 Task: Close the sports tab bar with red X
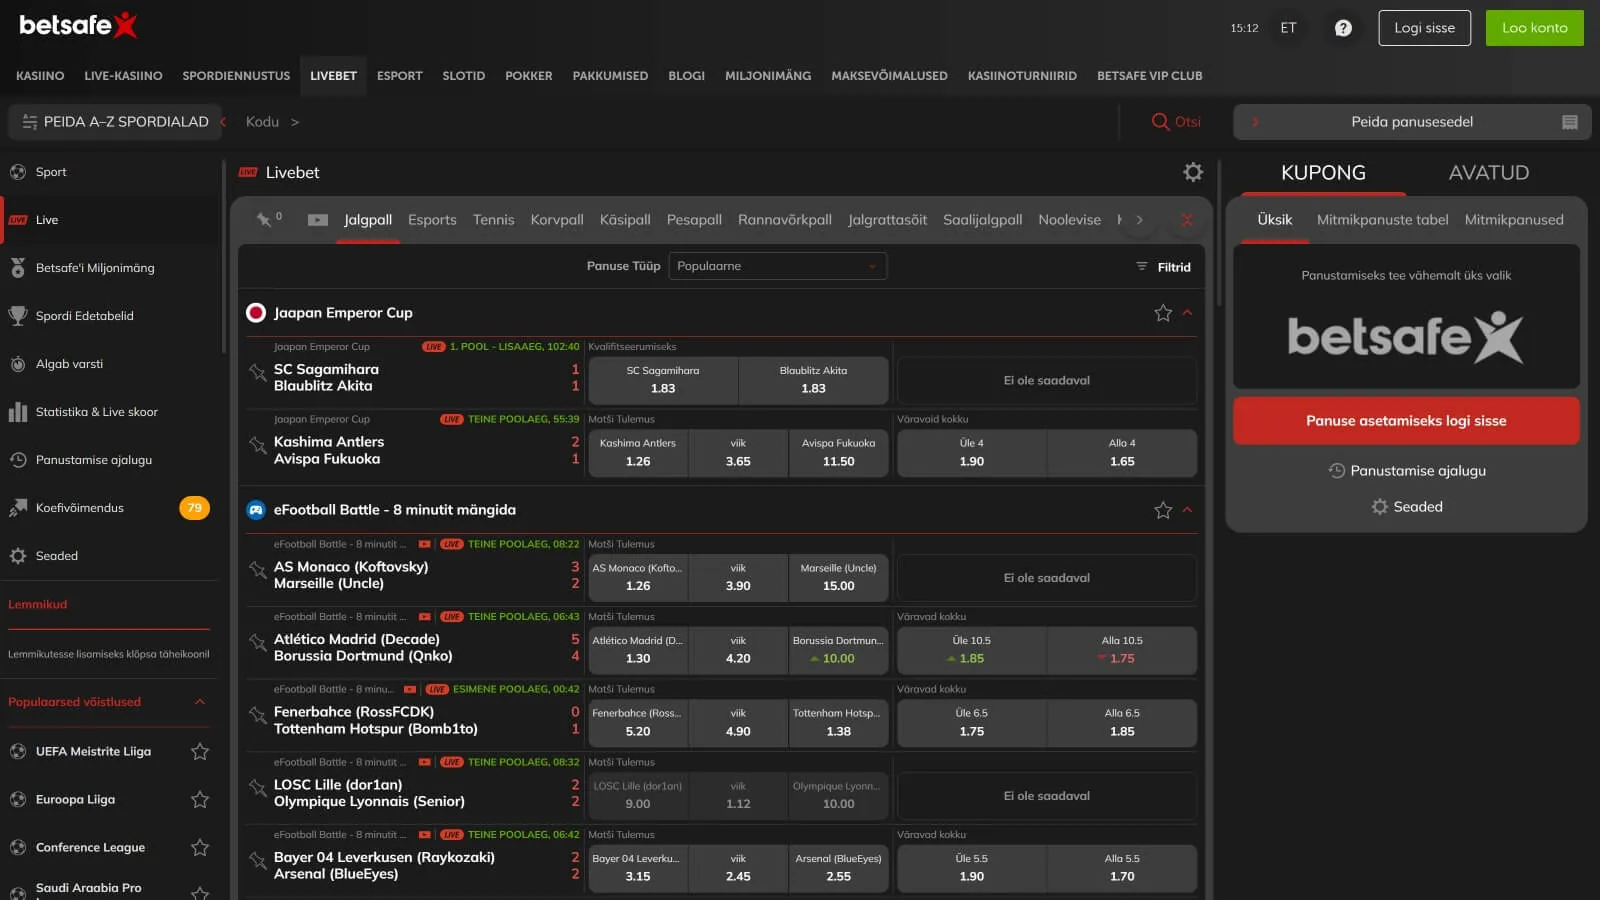pos(1187,220)
